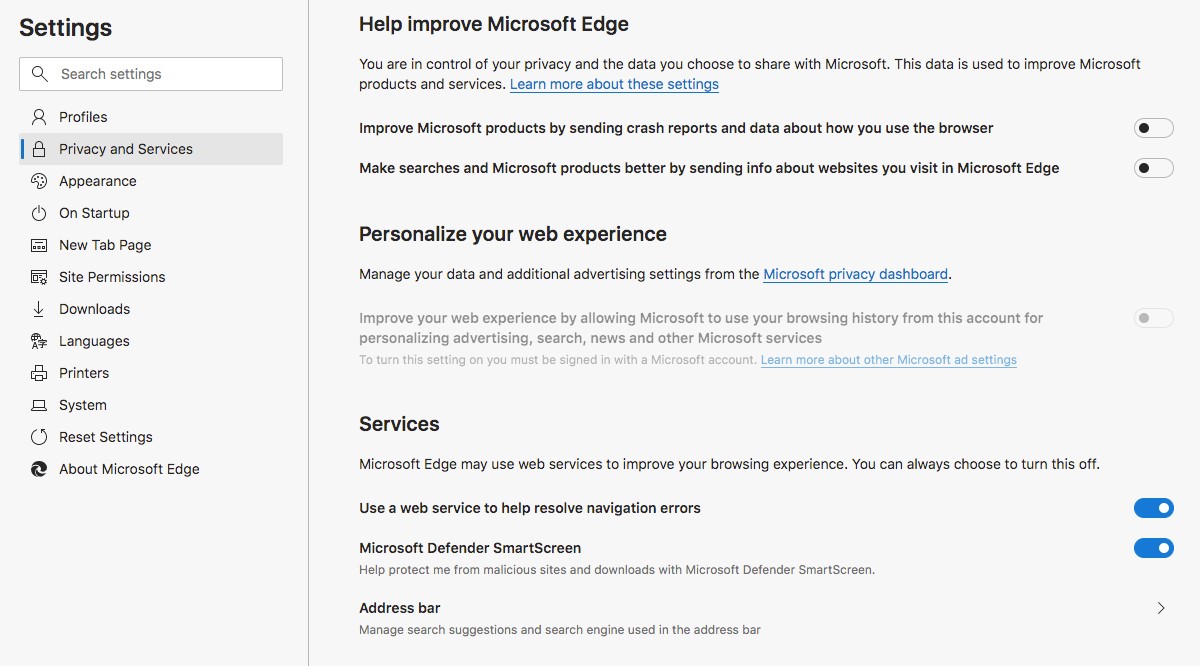Enable sending crash reports to Microsoft
Image resolution: width=1200 pixels, height=666 pixels.
pyautogui.click(x=1154, y=128)
